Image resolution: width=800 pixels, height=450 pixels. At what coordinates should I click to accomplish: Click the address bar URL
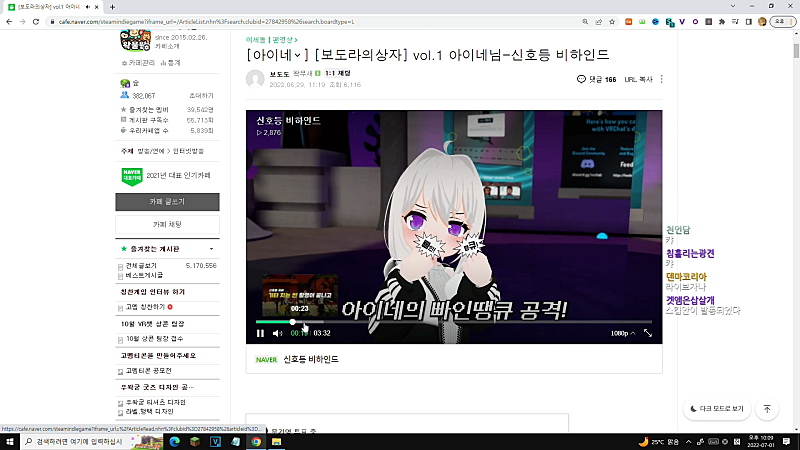click(x=206, y=22)
